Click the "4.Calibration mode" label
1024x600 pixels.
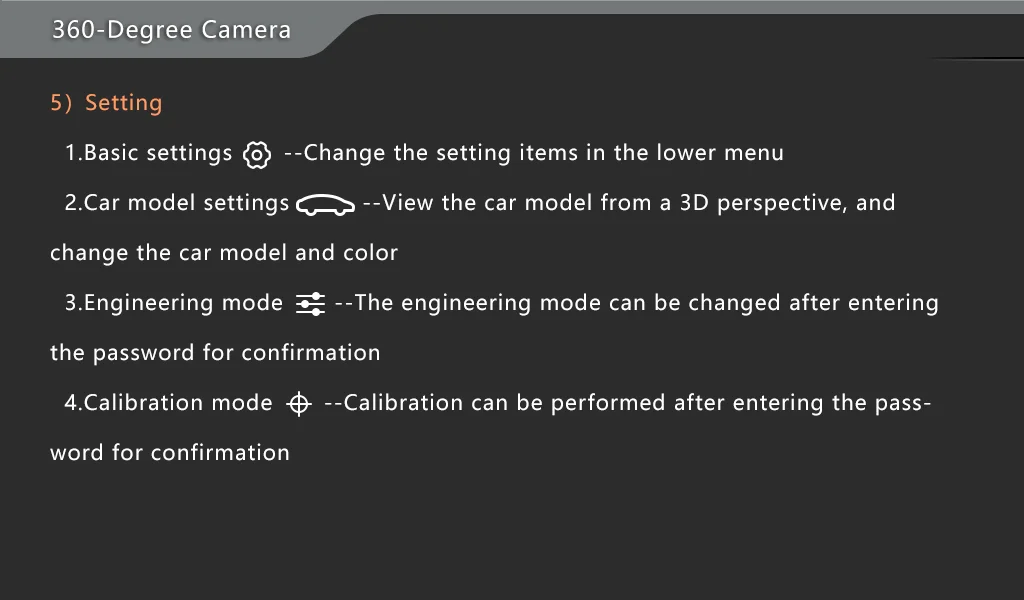pos(168,403)
